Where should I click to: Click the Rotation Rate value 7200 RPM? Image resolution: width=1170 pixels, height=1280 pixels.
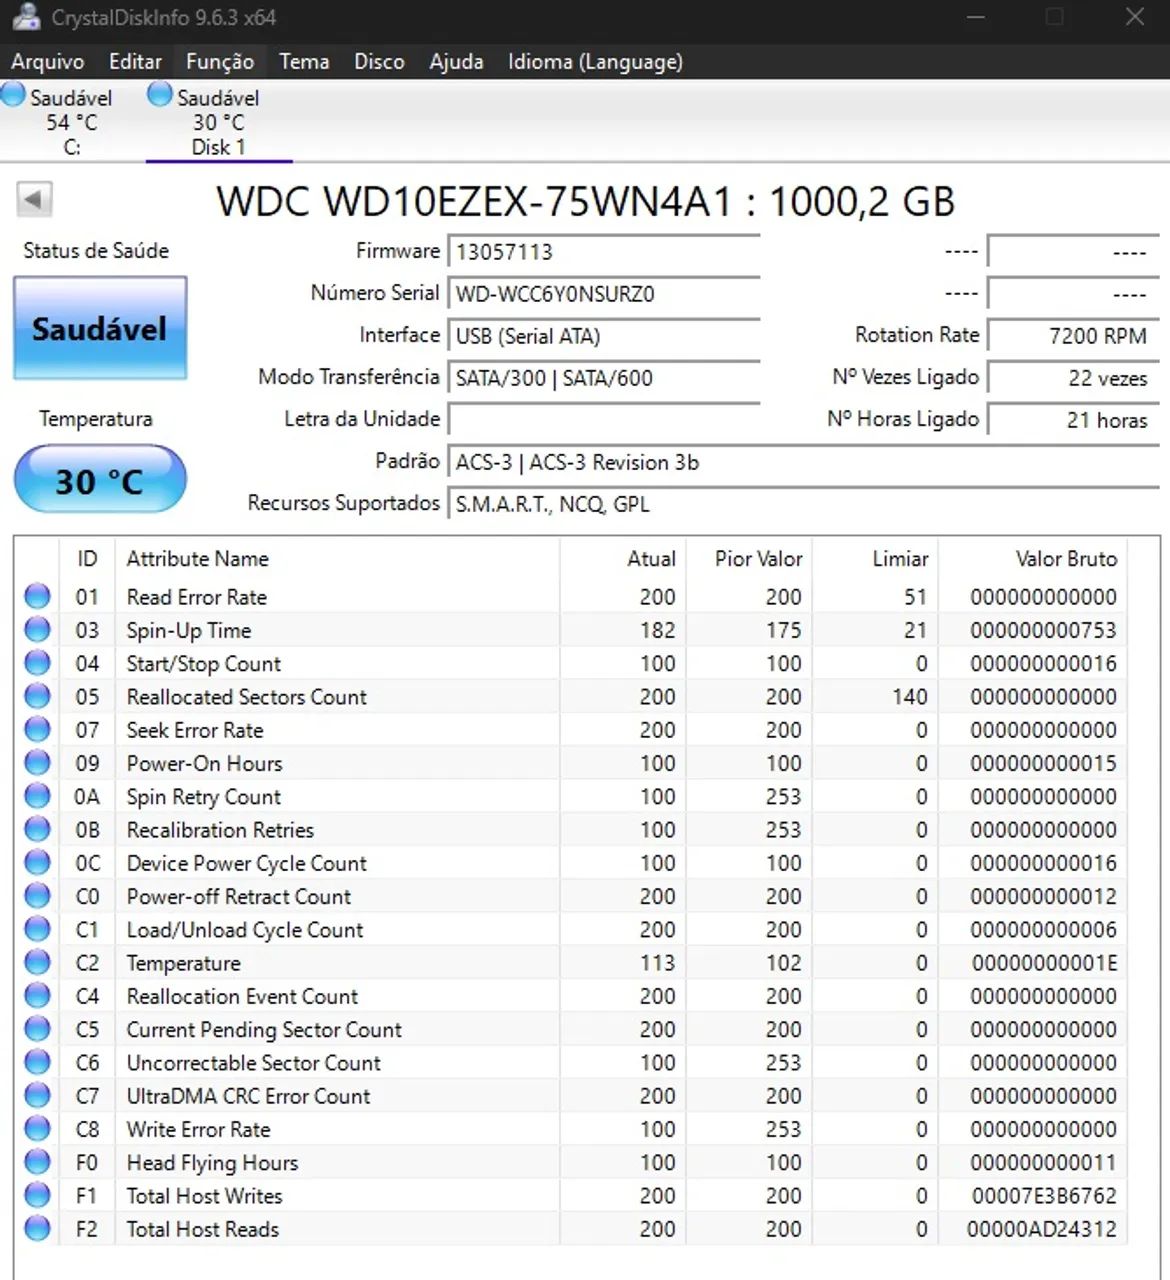click(x=1073, y=336)
